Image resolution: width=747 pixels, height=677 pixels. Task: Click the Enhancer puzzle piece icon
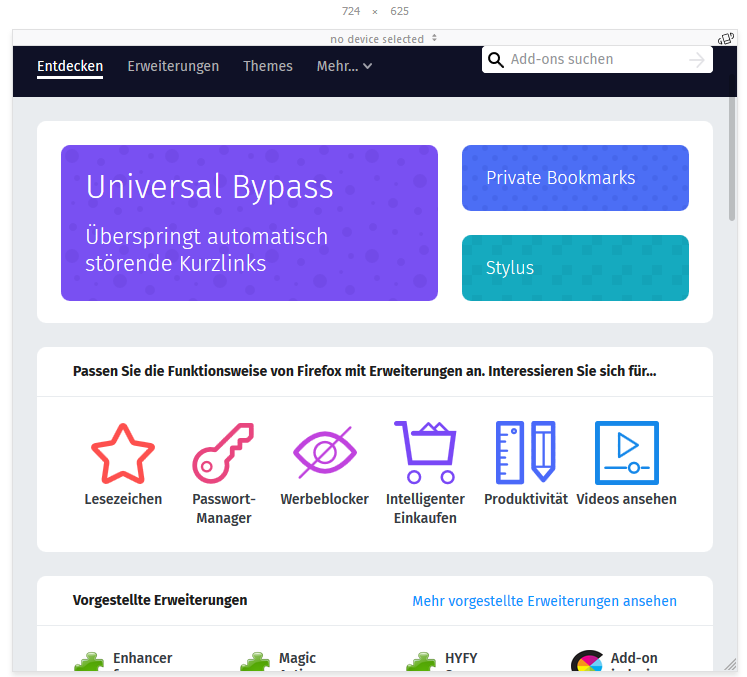(x=89, y=661)
